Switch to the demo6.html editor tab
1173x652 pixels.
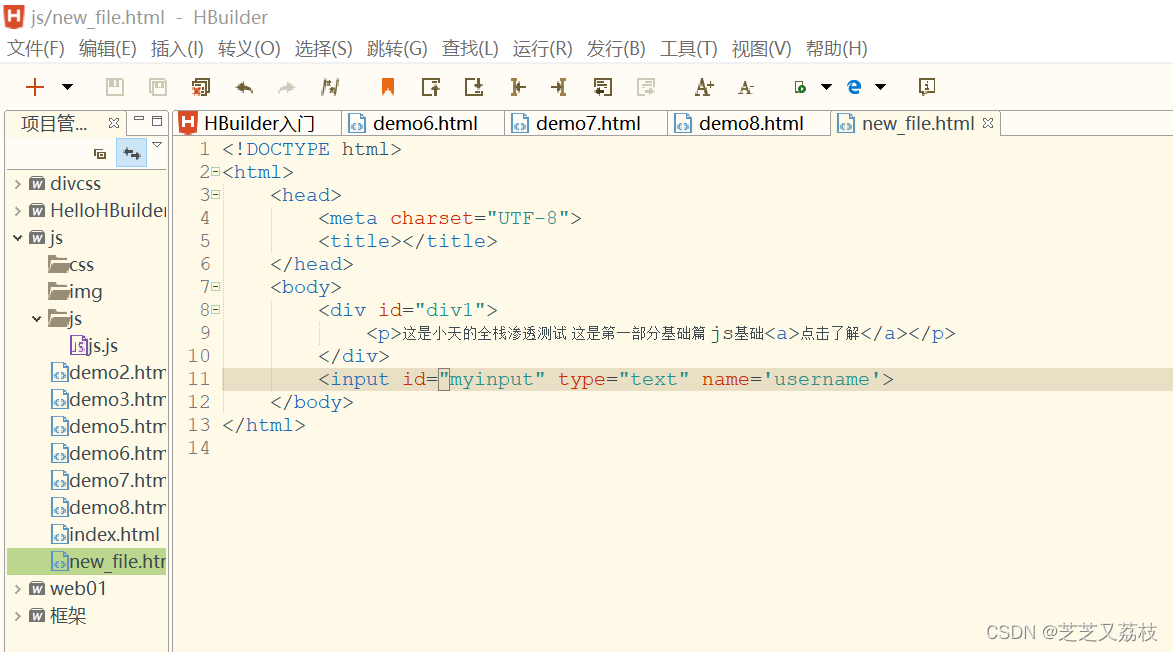[424, 123]
